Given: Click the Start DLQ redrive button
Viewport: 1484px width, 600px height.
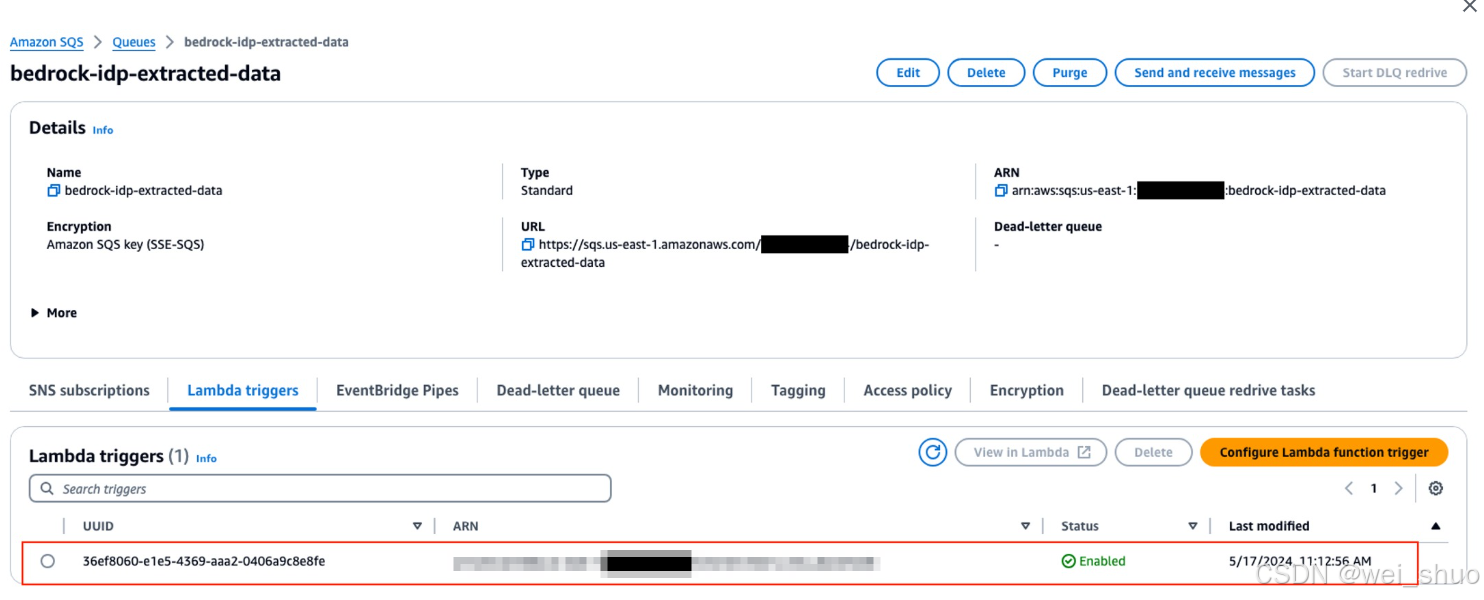Looking at the screenshot, I should 1394,73.
